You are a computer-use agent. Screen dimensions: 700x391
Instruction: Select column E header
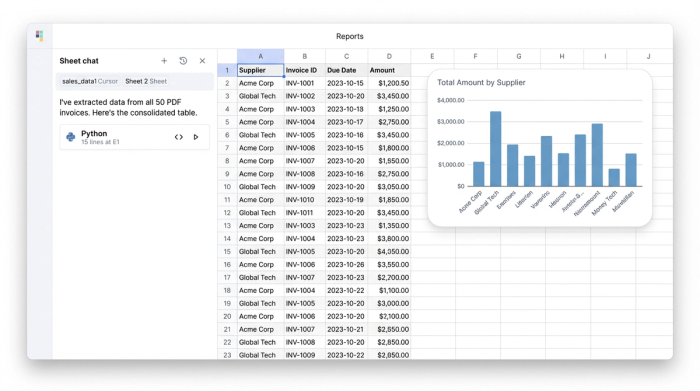coord(432,56)
